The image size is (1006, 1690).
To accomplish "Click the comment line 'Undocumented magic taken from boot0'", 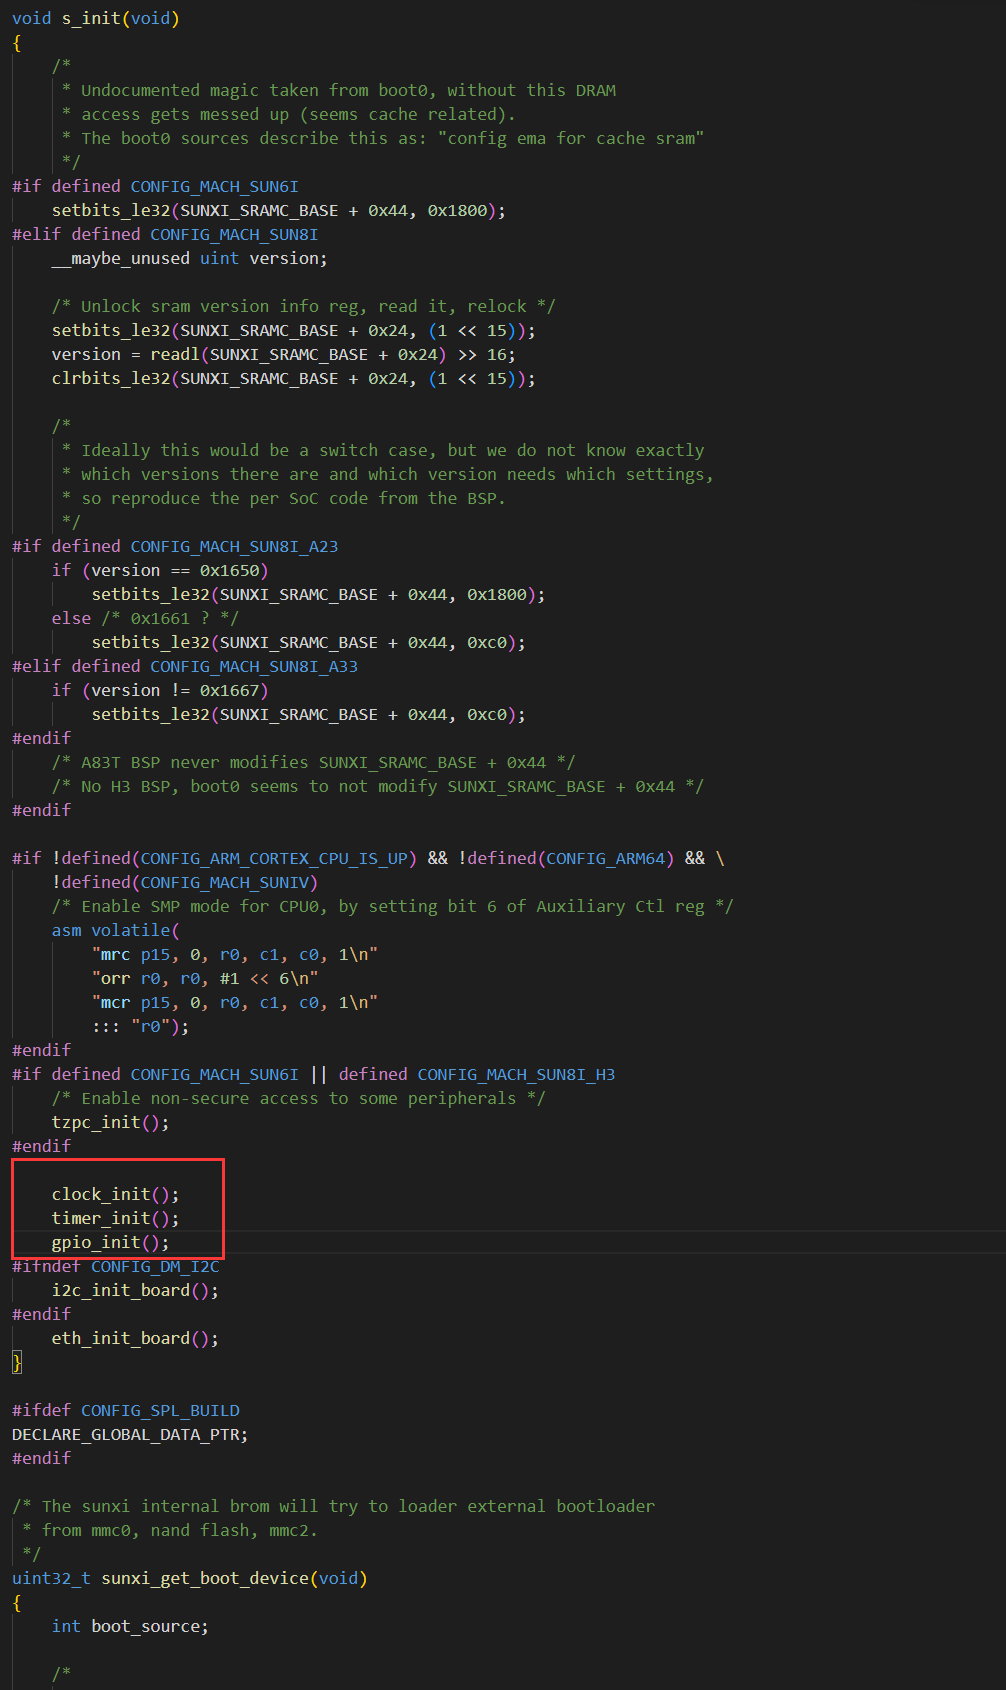I will click(x=339, y=90).
